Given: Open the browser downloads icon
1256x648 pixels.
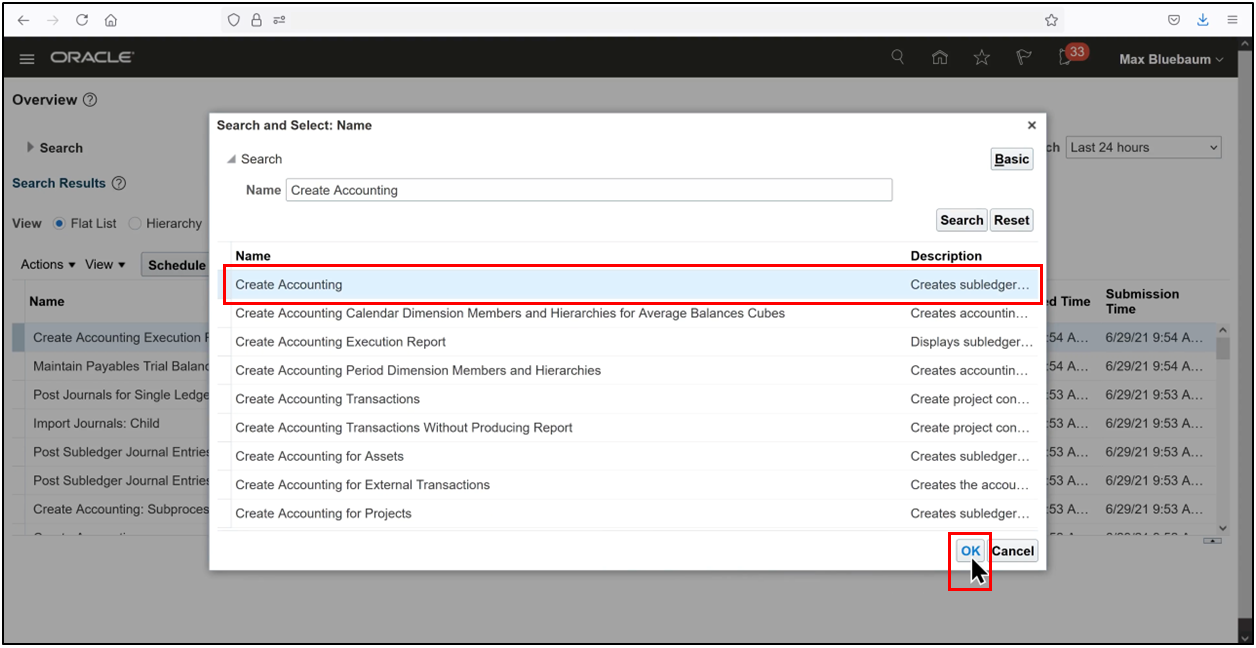Looking at the screenshot, I should 1202,20.
